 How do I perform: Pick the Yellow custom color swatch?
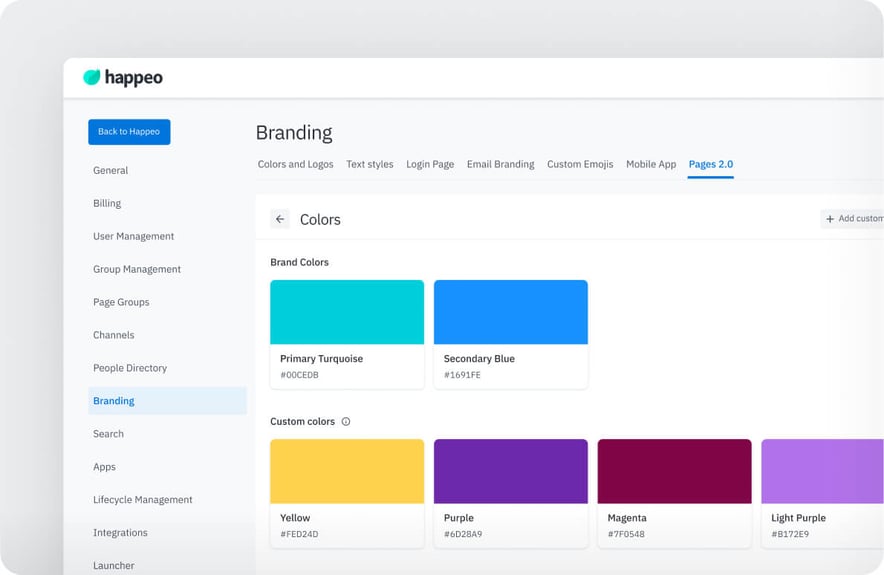347,471
